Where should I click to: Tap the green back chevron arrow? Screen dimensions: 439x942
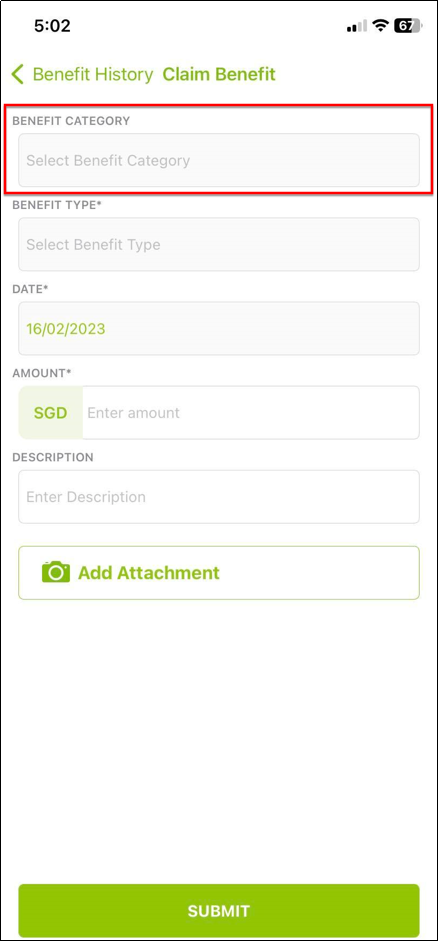[x=17, y=74]
